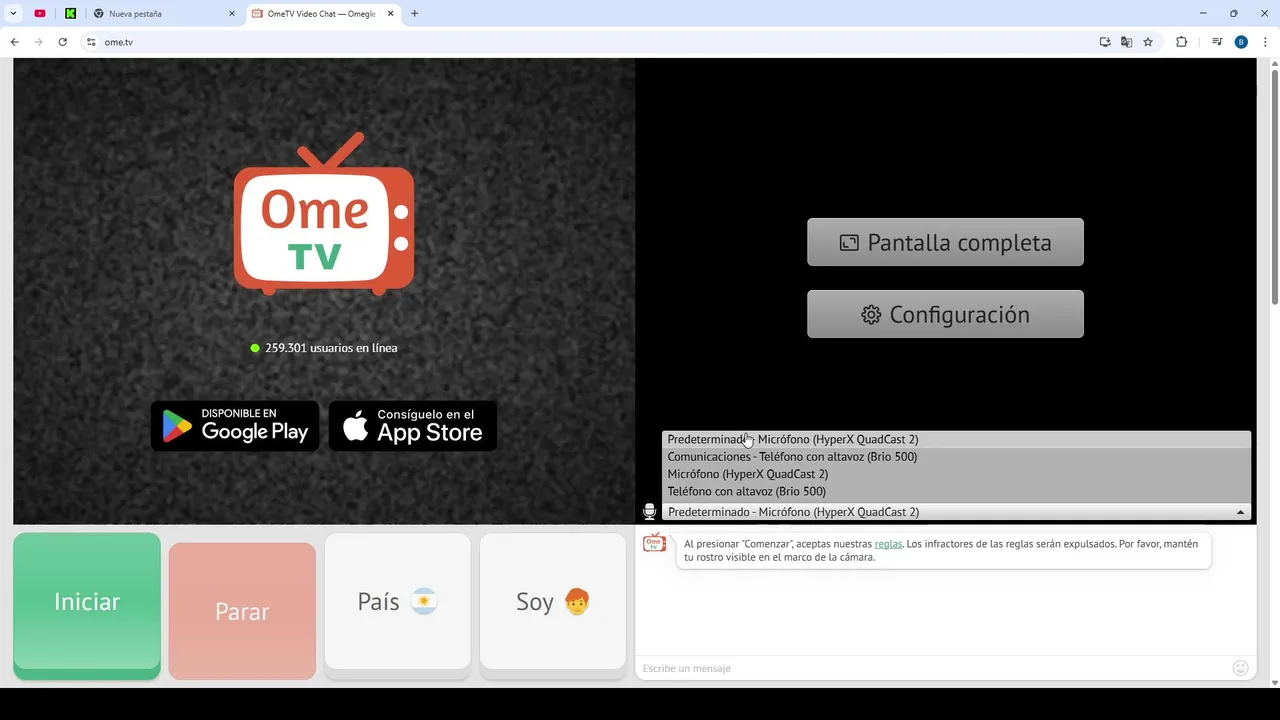
Task: Bookmark this page with the star icon
Action: (1148, 42)
